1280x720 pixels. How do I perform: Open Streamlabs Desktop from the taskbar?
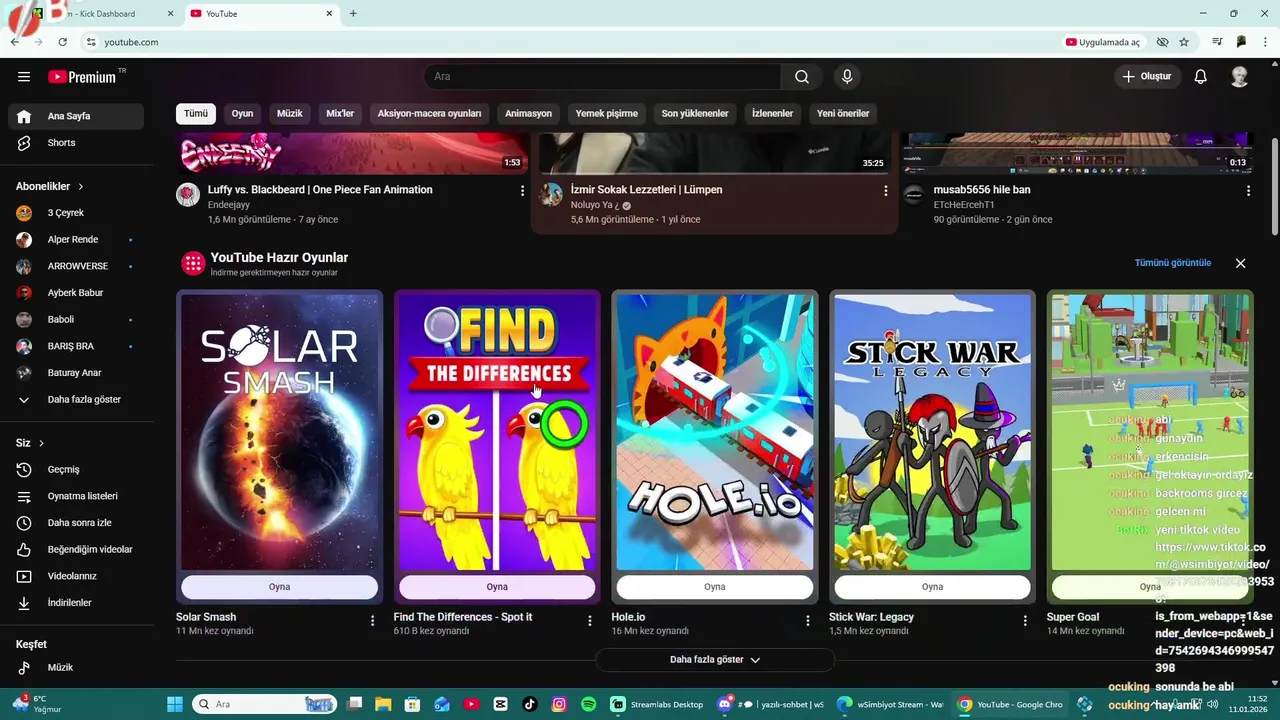point(657,704)
